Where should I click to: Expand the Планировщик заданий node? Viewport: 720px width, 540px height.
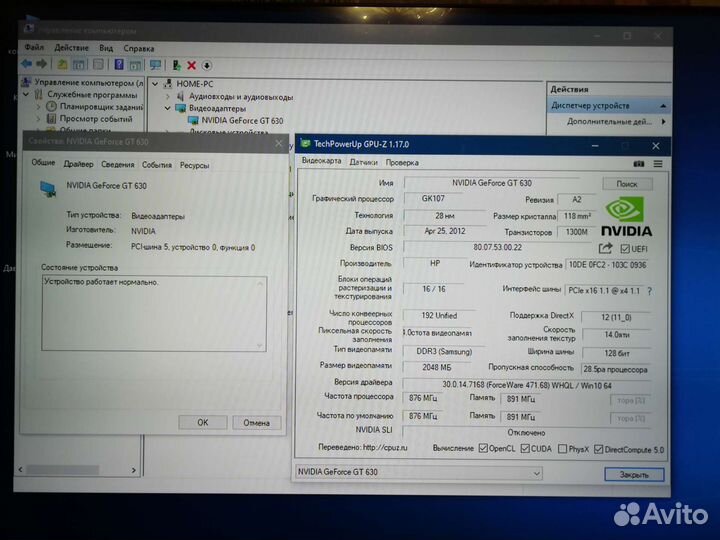39,107
